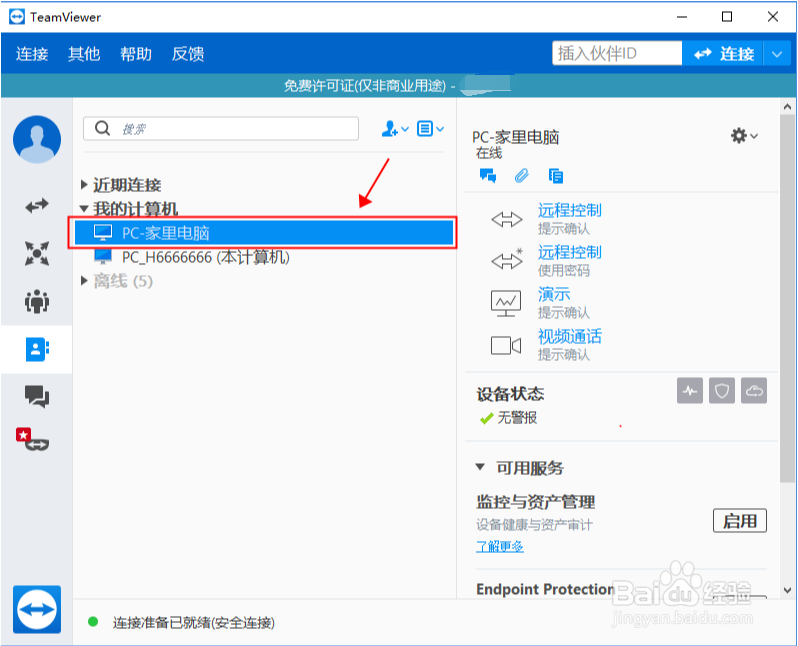
Task: Click the scrollbar up arrow
Action: (787, 107)
